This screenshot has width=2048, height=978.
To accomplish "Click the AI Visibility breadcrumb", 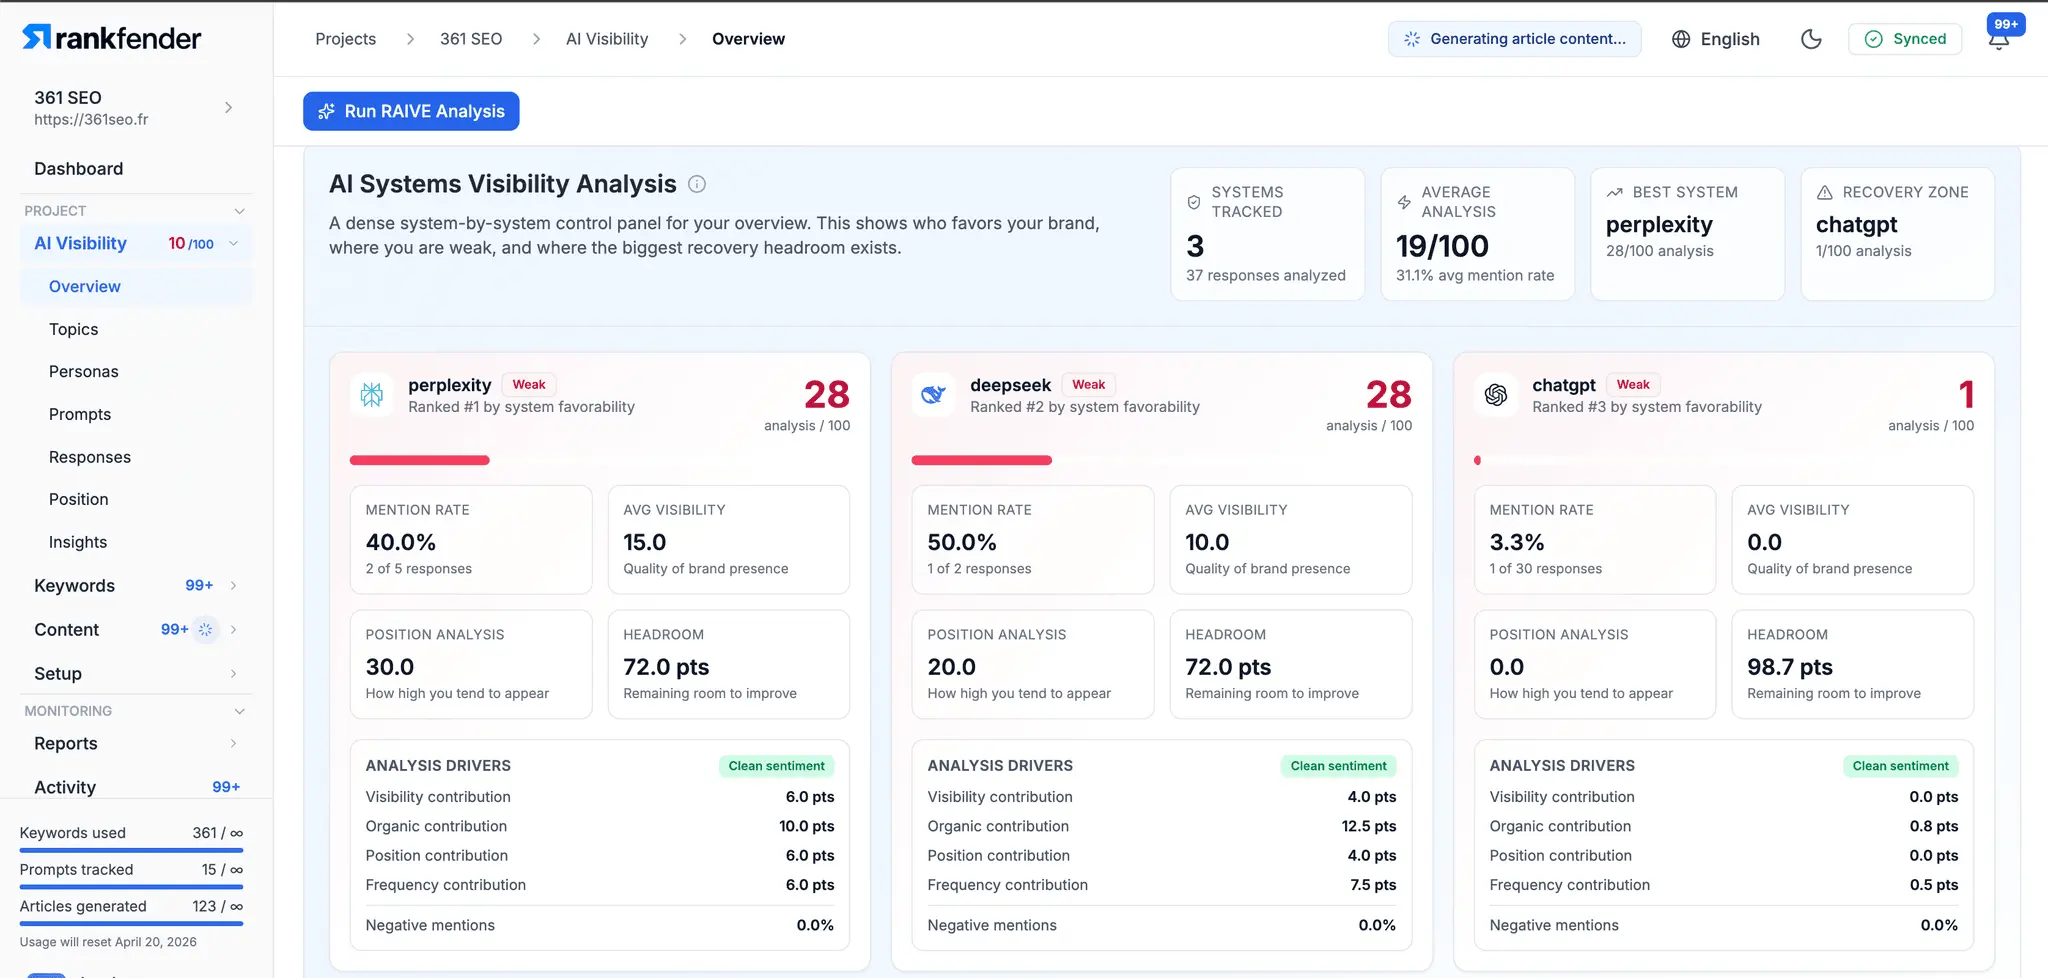I will pyautogui.click(x=607, y=39).
